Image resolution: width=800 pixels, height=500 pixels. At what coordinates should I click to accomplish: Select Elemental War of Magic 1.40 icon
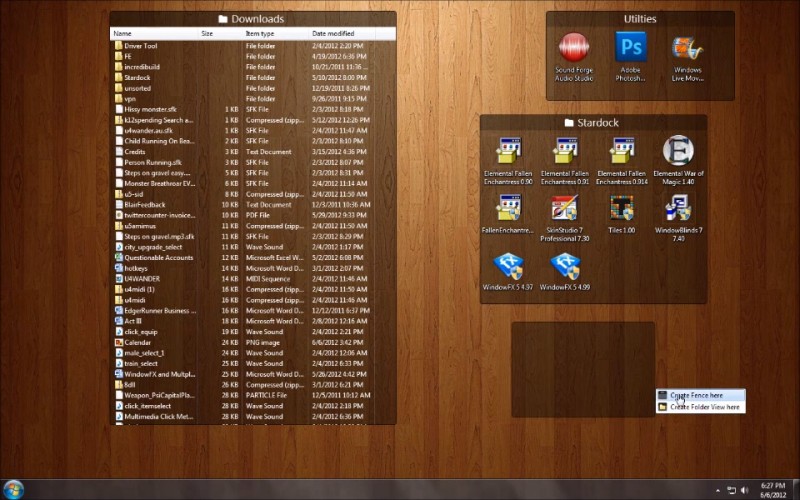[679, 161]
